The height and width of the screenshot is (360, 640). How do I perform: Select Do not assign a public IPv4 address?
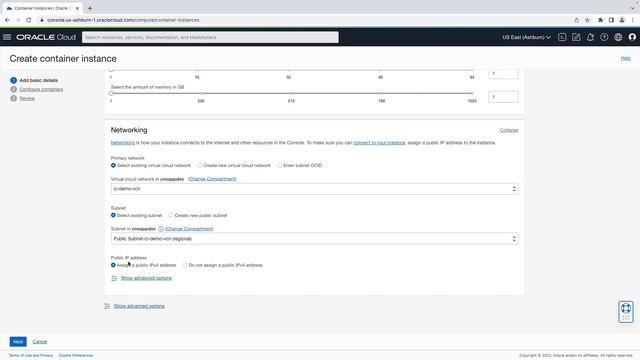[184, 265]
